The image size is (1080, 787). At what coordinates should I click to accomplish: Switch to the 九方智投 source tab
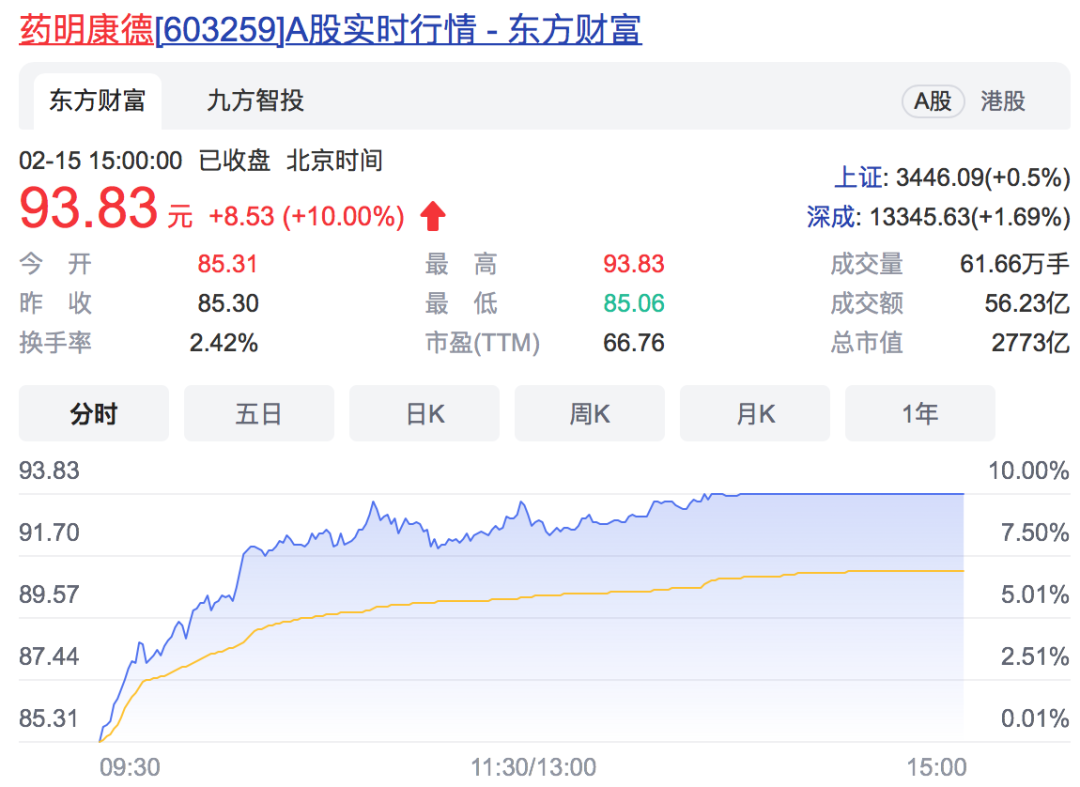(x=255, y=101)
